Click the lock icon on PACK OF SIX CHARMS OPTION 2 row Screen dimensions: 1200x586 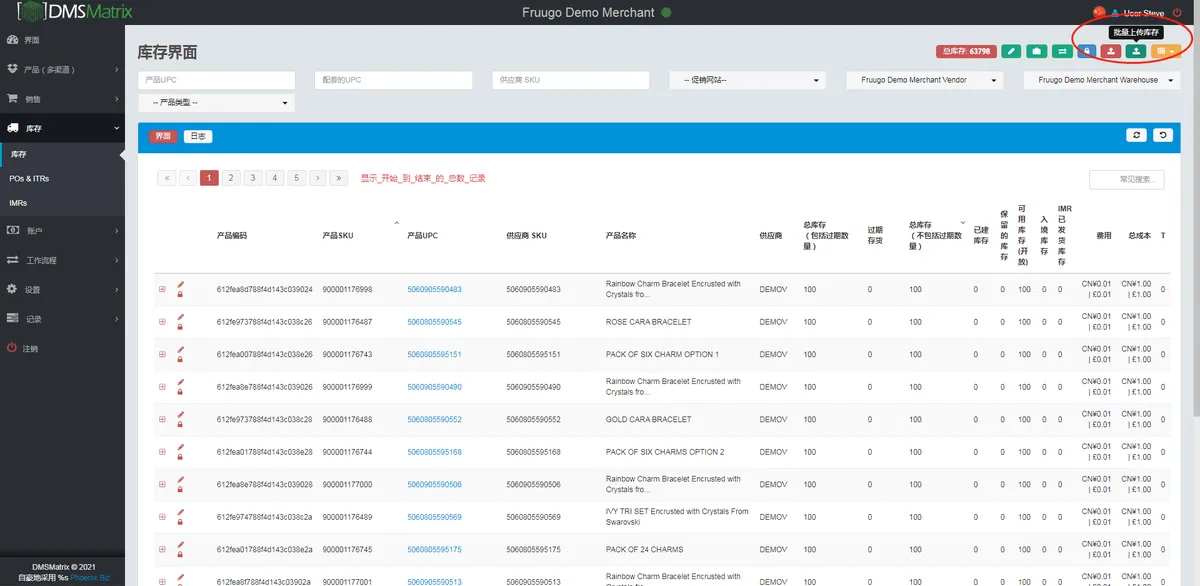tap(181, 458)
